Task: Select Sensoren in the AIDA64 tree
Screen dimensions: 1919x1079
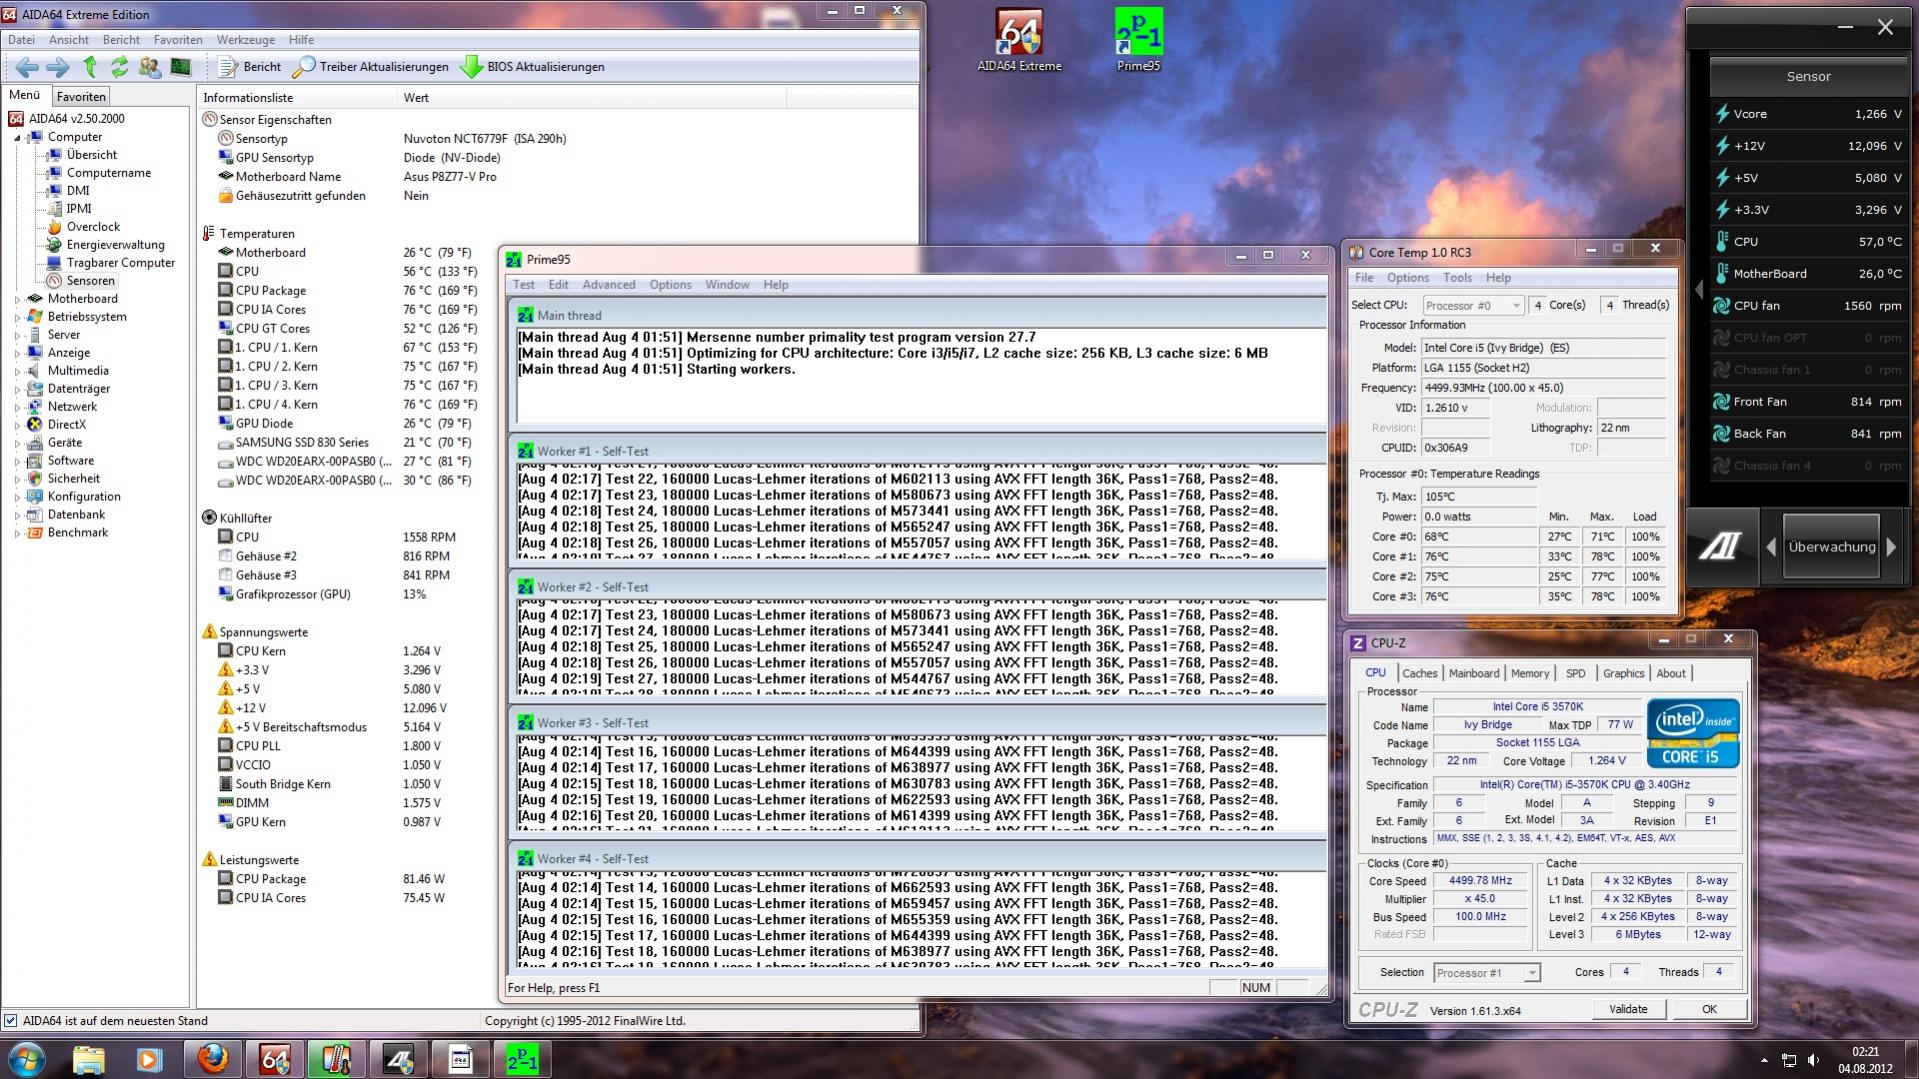Action: pos(90,281)
